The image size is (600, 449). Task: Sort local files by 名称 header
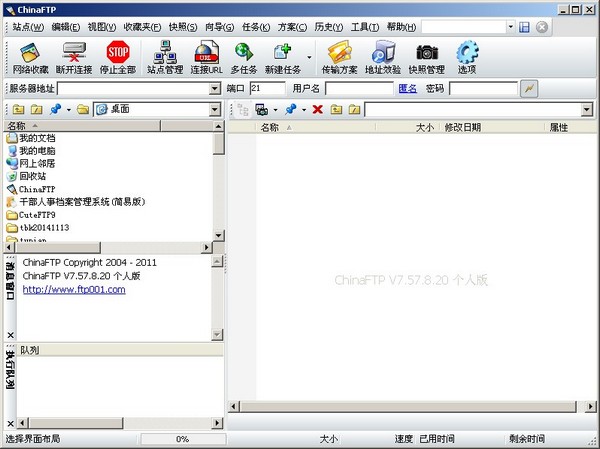point(82,126)
